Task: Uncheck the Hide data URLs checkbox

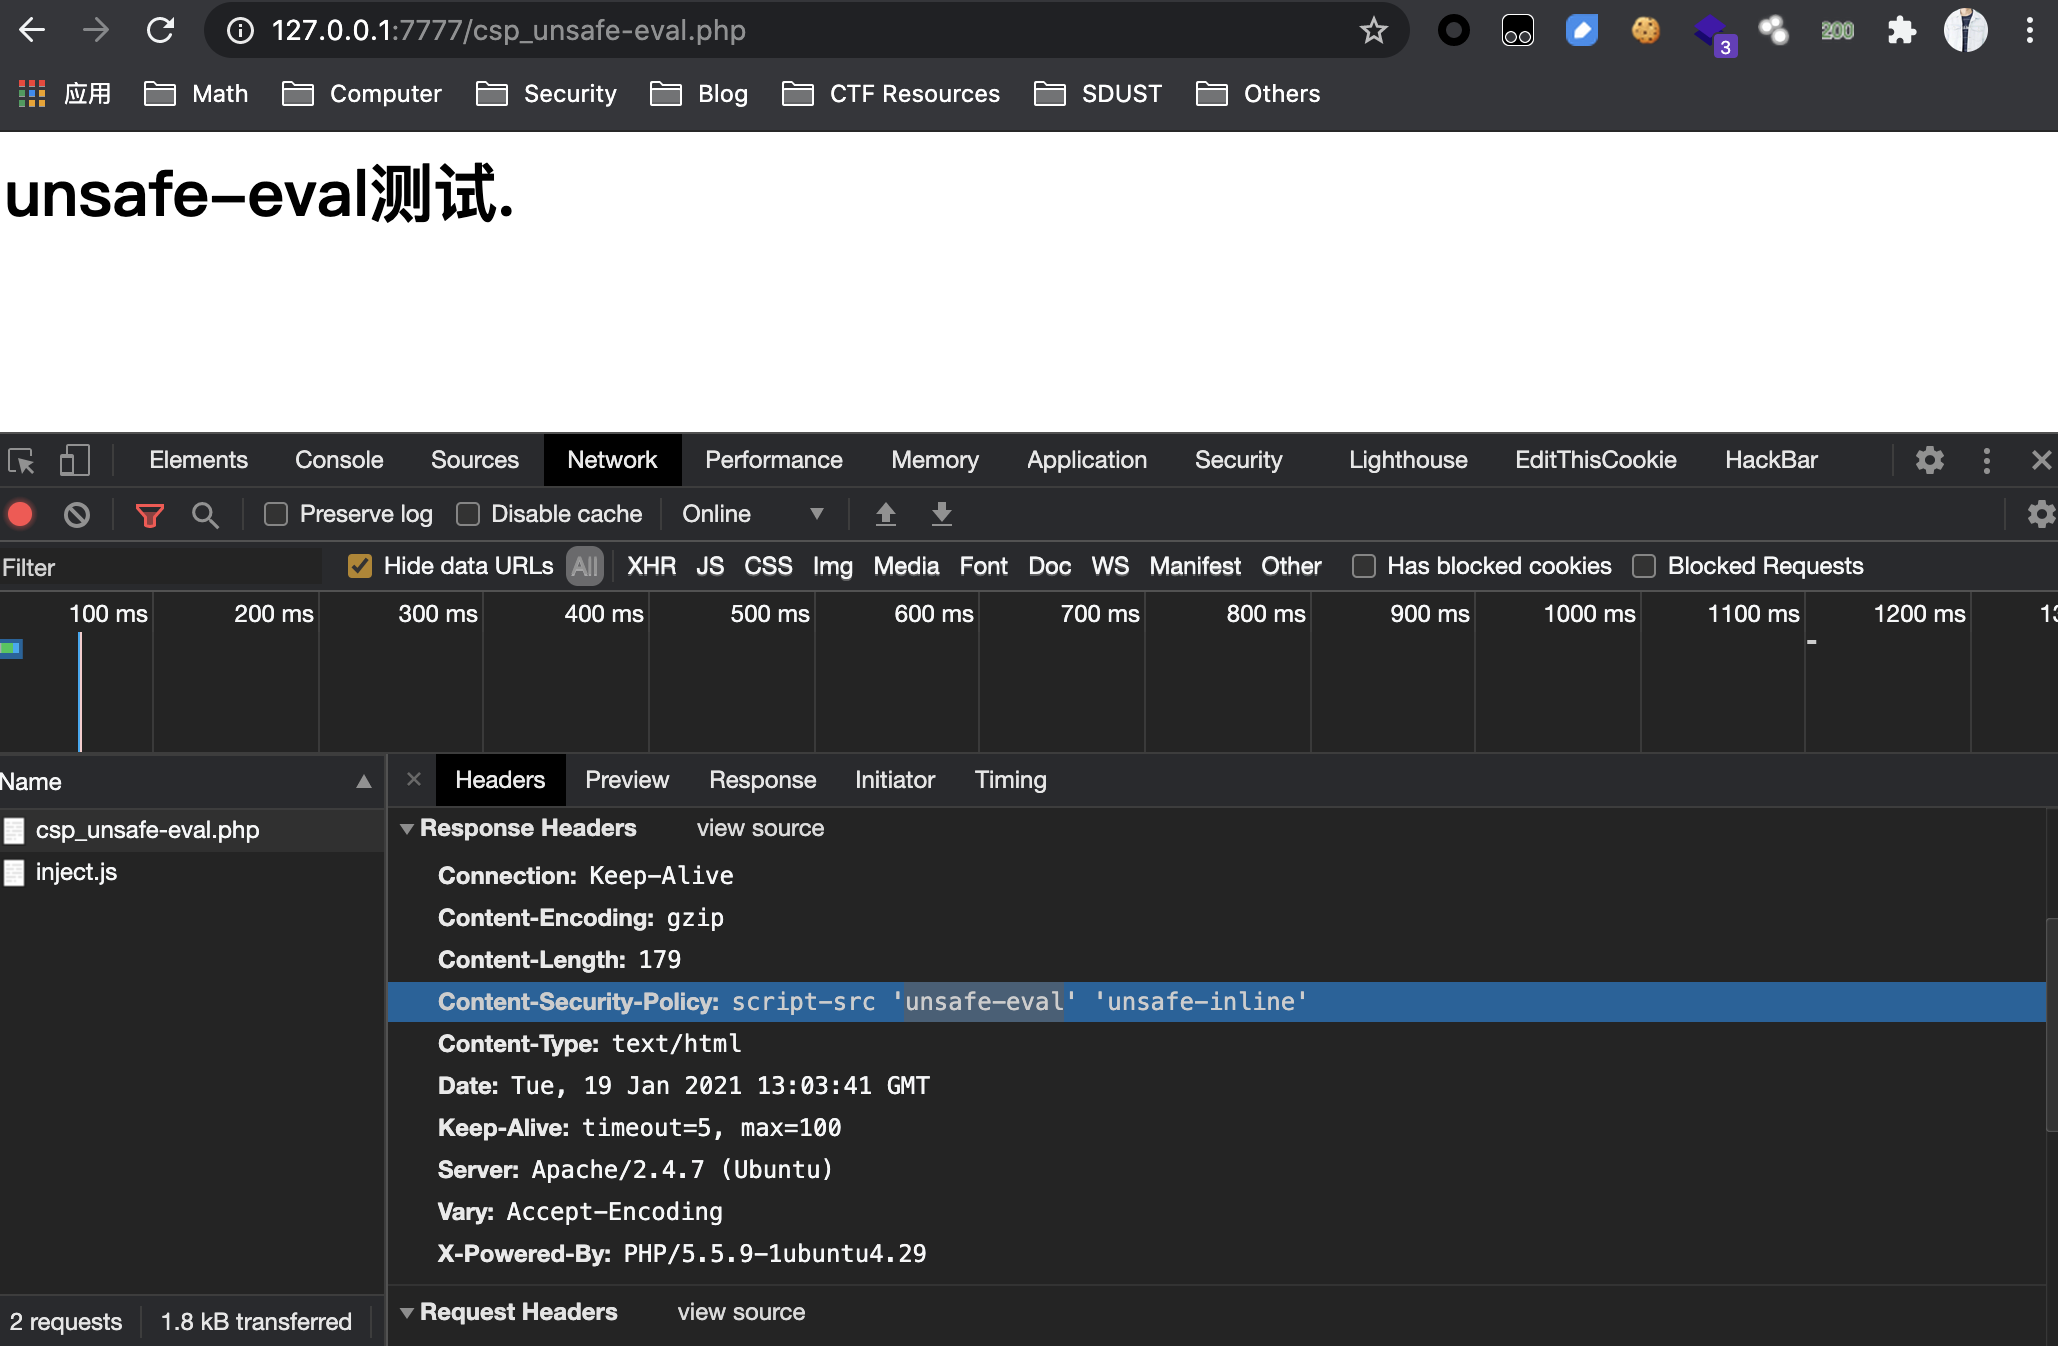Action: pos(360,566)
